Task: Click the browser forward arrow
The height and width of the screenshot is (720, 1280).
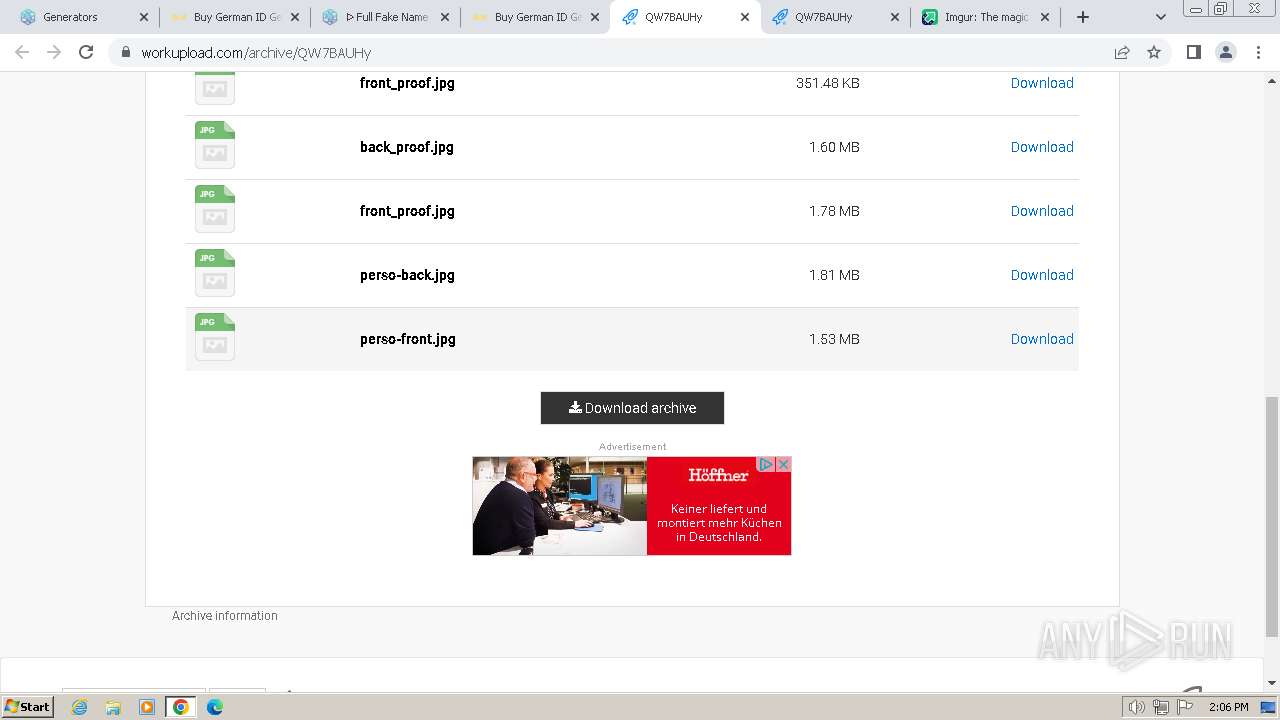Action: [54, 52]
